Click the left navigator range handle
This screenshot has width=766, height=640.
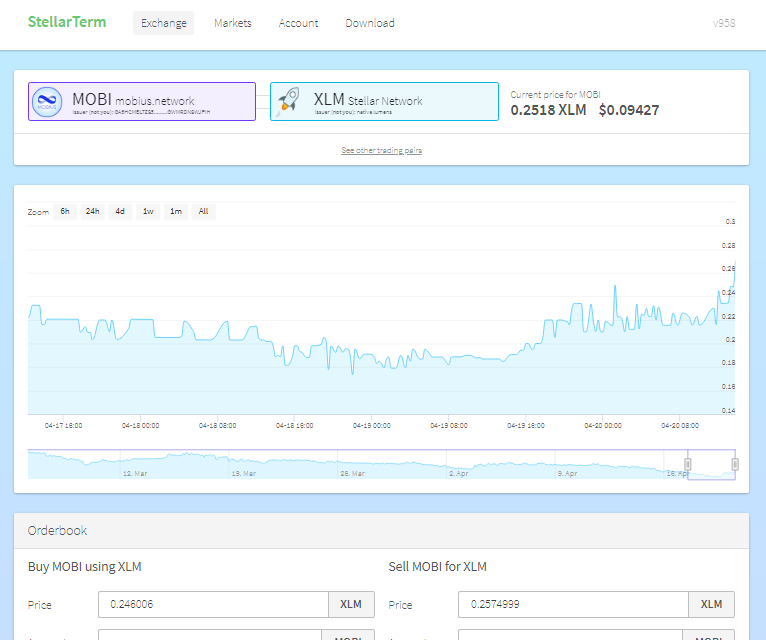[x=688, y=464]
